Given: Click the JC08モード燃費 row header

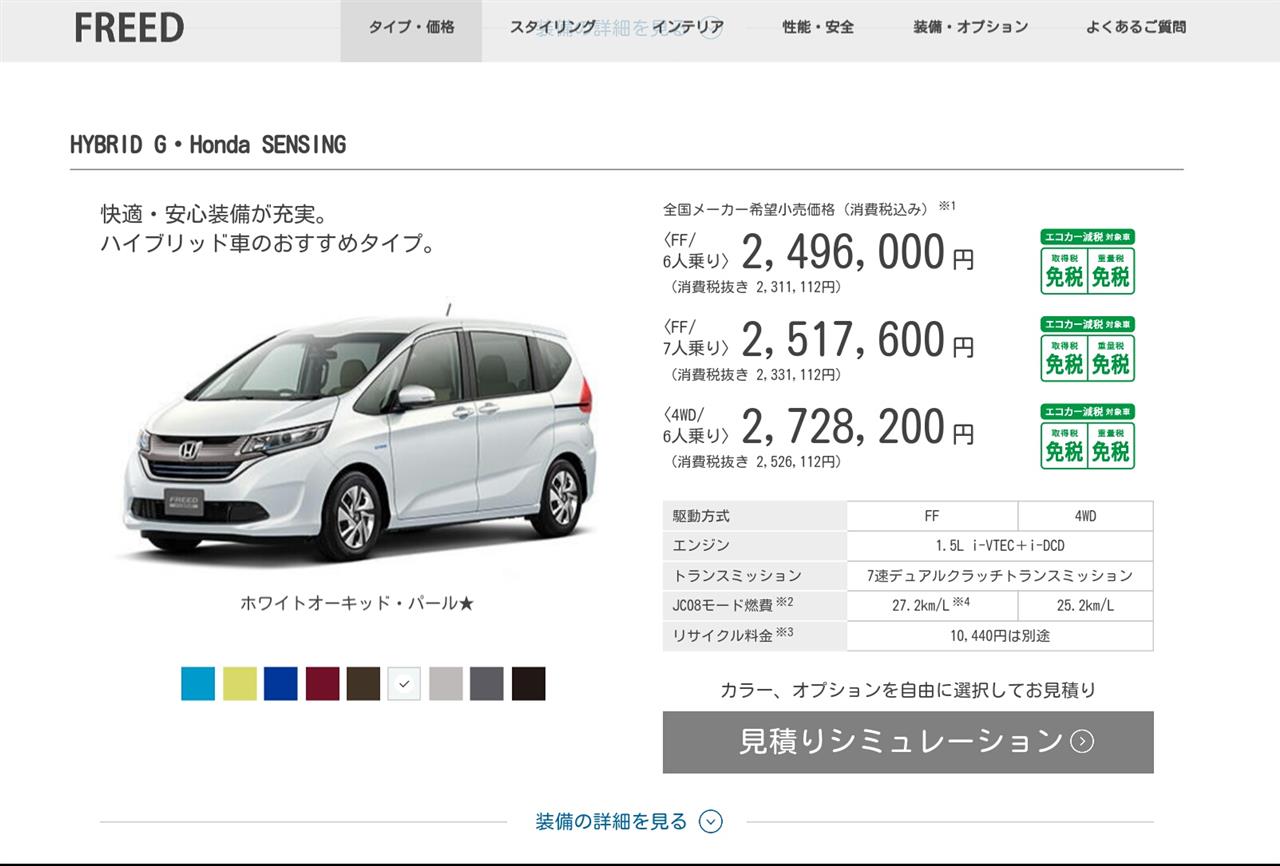Looking at the screenshot, I should pos(755,606).
